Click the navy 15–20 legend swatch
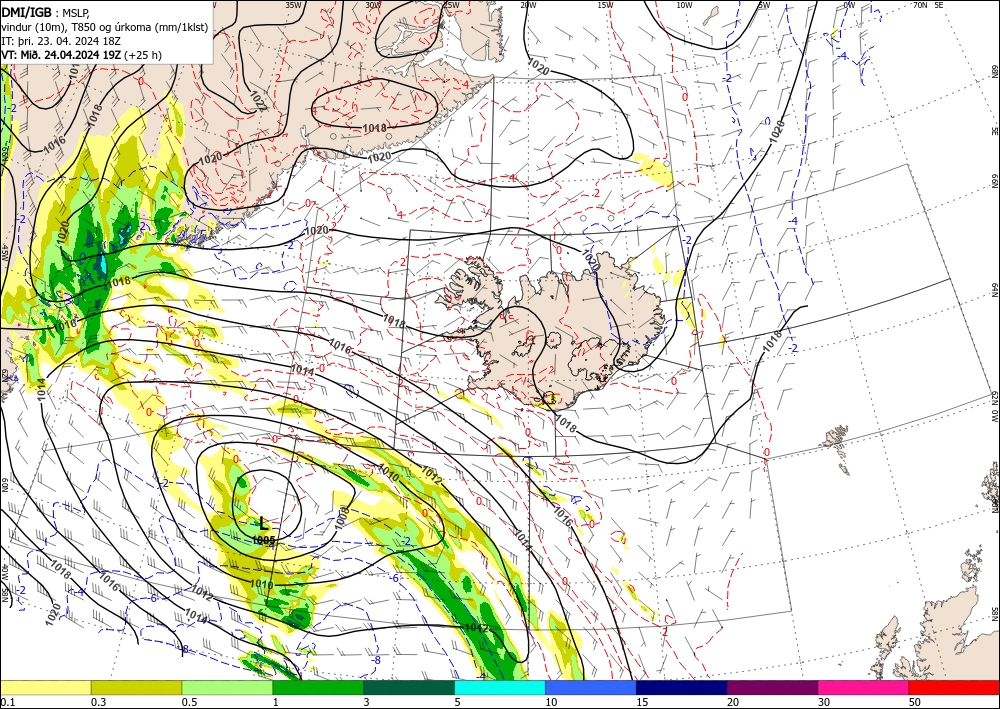Viewport: 1000px width, 709px height. point(682,687)
